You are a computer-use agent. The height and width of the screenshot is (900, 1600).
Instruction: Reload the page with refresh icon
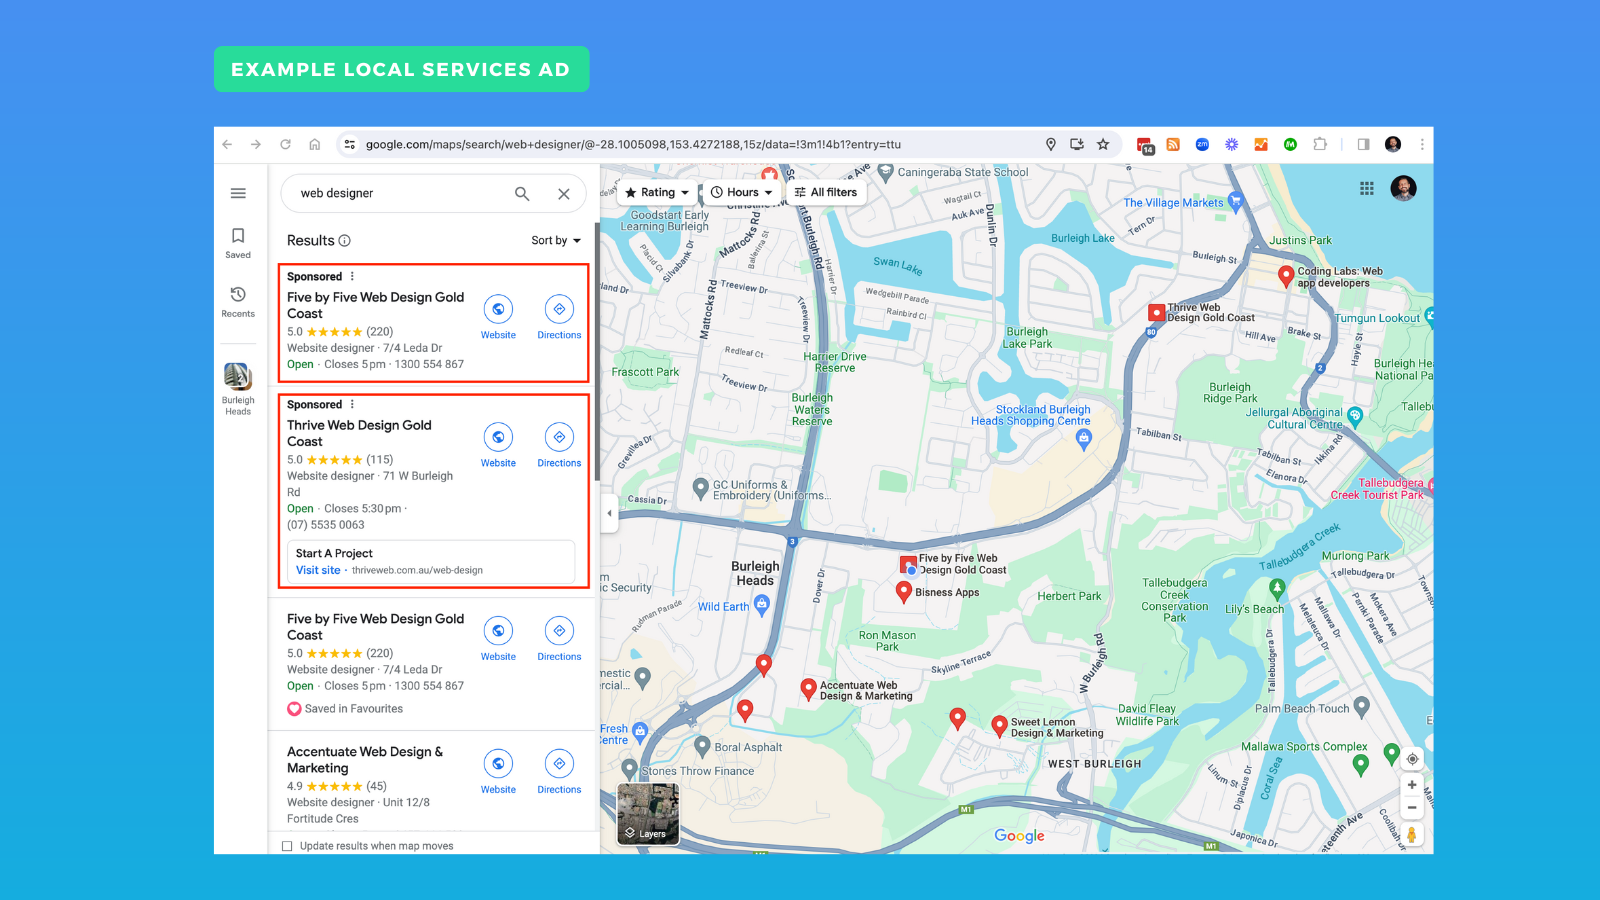pyautogui.click(x=285, y=144)
